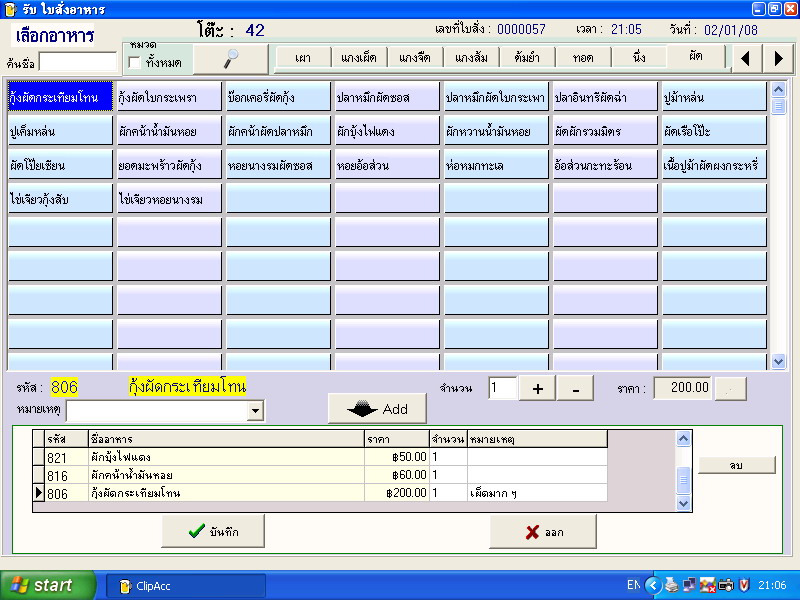800x600 pixels.
Task: Select order row 821 ผักบุ้งไฟแดง
Action: (x=200, y=456)
